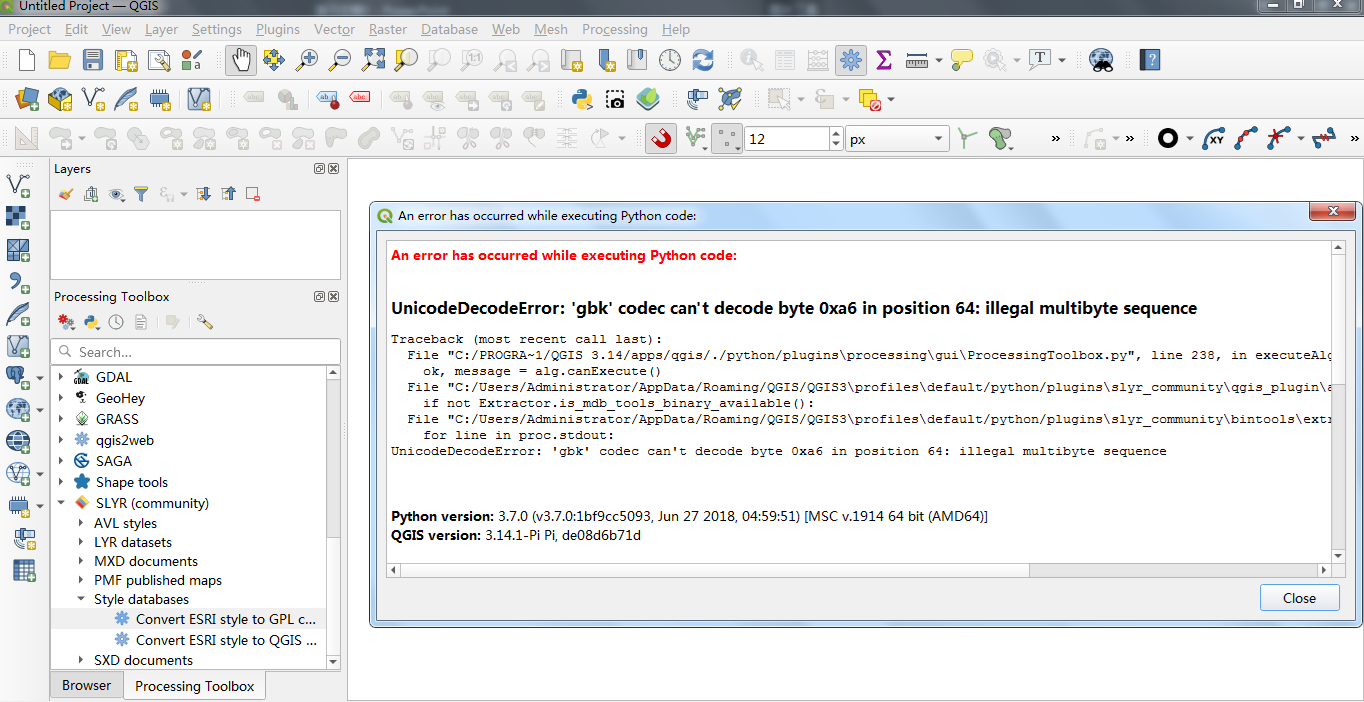Open statistical summary Sigma icon
Screen dimensions: 1364x702
(884, 60)
